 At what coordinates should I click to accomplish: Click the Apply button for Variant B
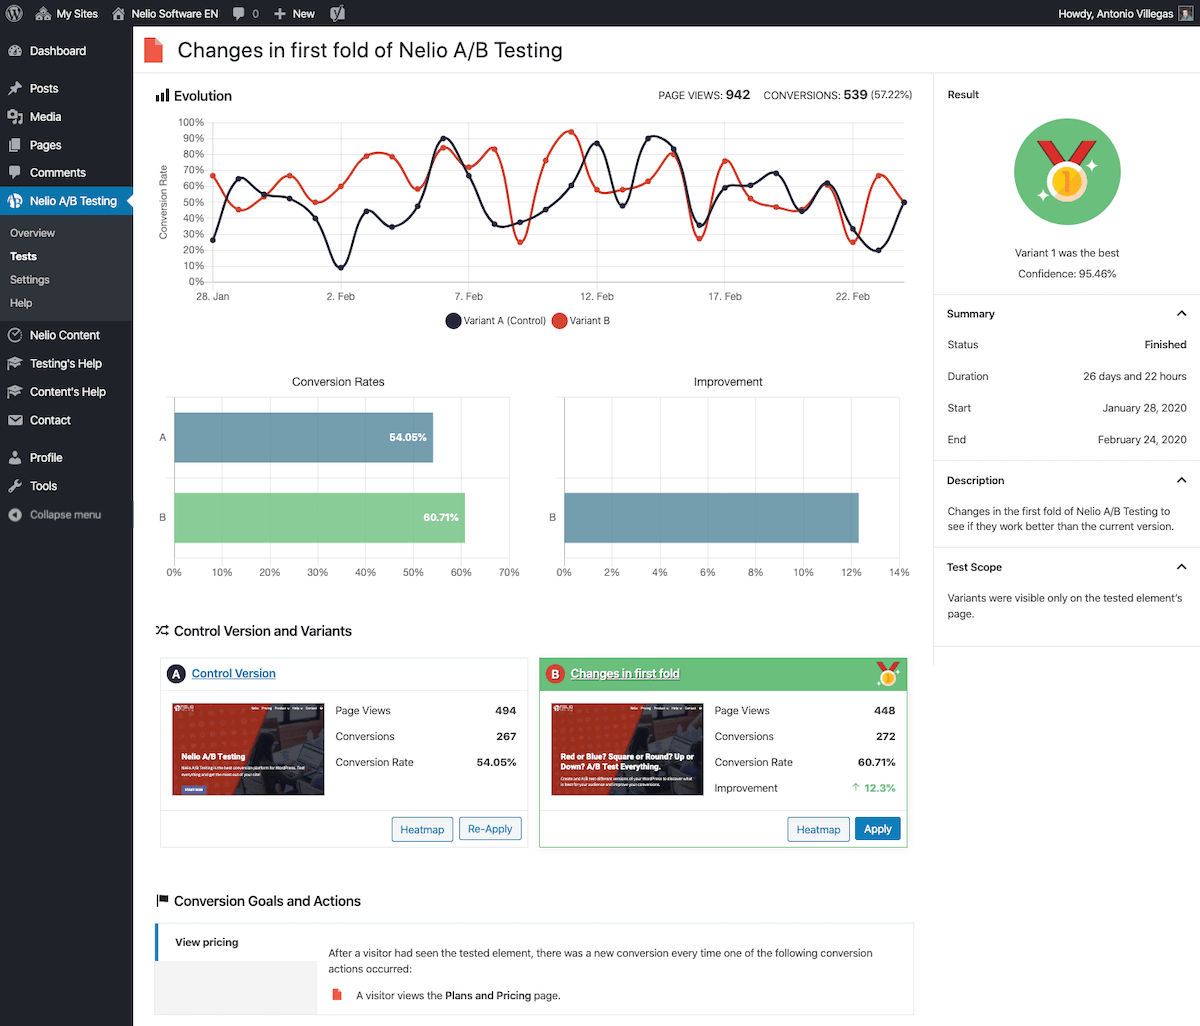[878, 829]
